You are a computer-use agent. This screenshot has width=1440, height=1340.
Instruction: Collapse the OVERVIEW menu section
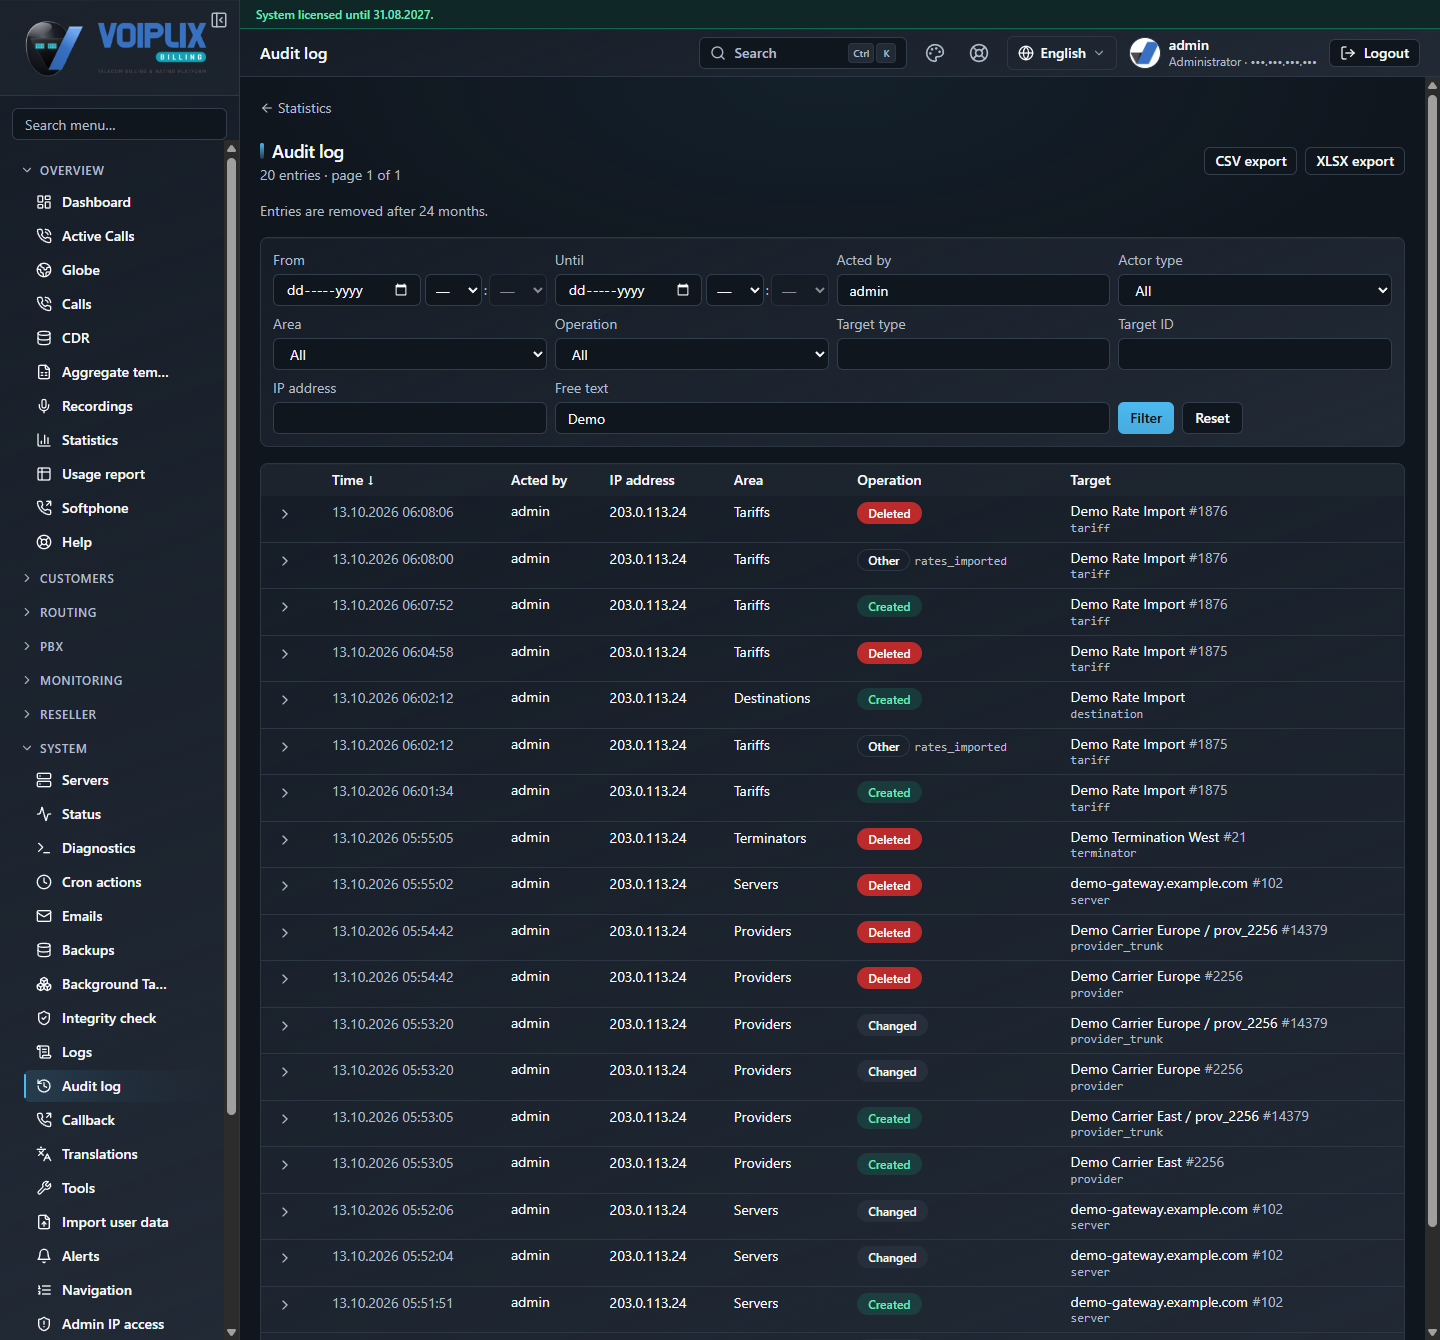point(72,171)
